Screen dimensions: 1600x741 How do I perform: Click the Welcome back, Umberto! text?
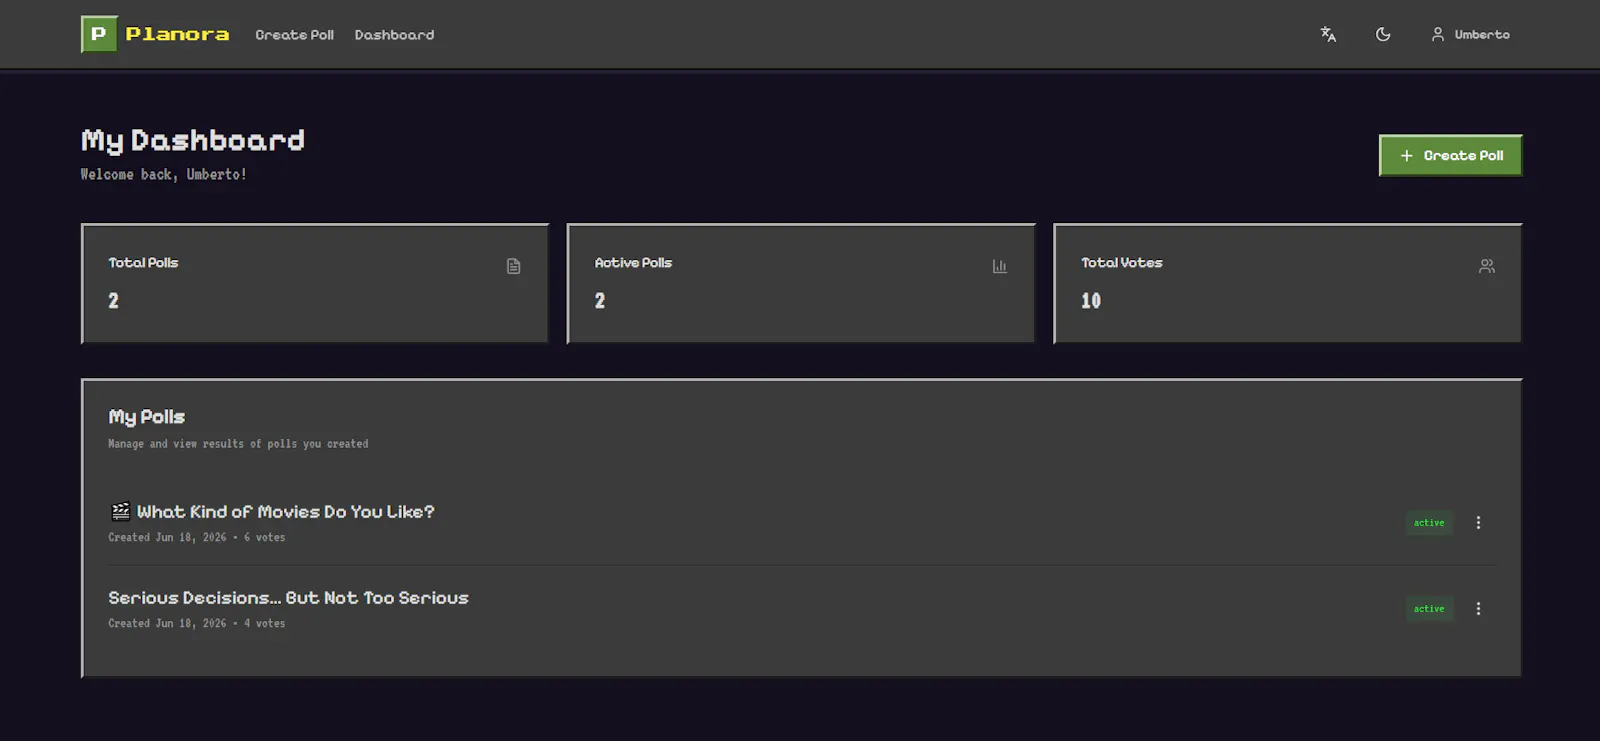(x=163, y=174)
